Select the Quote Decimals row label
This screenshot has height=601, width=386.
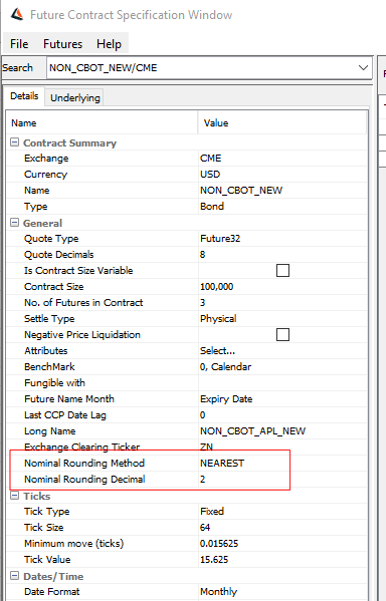[59, 255]
